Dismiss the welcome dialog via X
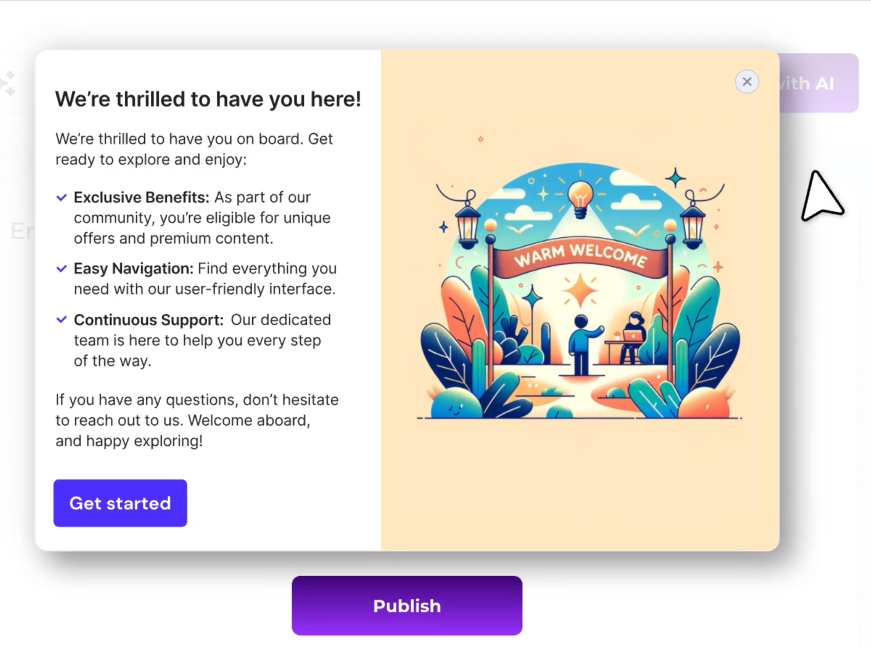Viewport: 871px width, 647px height. point(747,82)
